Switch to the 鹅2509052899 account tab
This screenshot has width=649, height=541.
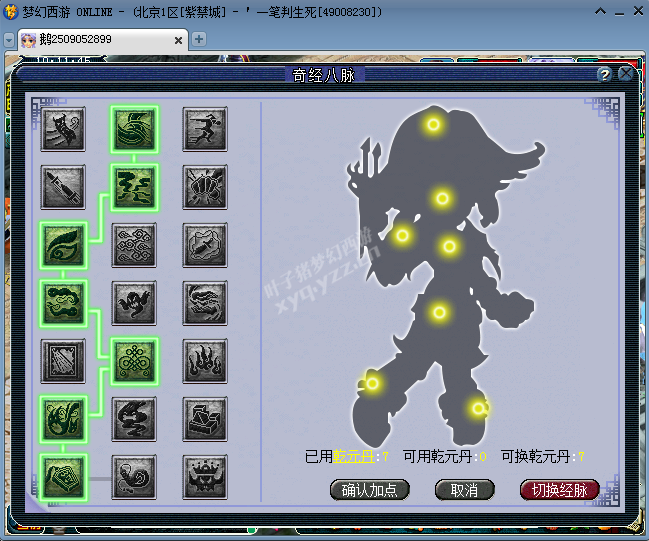point(103,39)
